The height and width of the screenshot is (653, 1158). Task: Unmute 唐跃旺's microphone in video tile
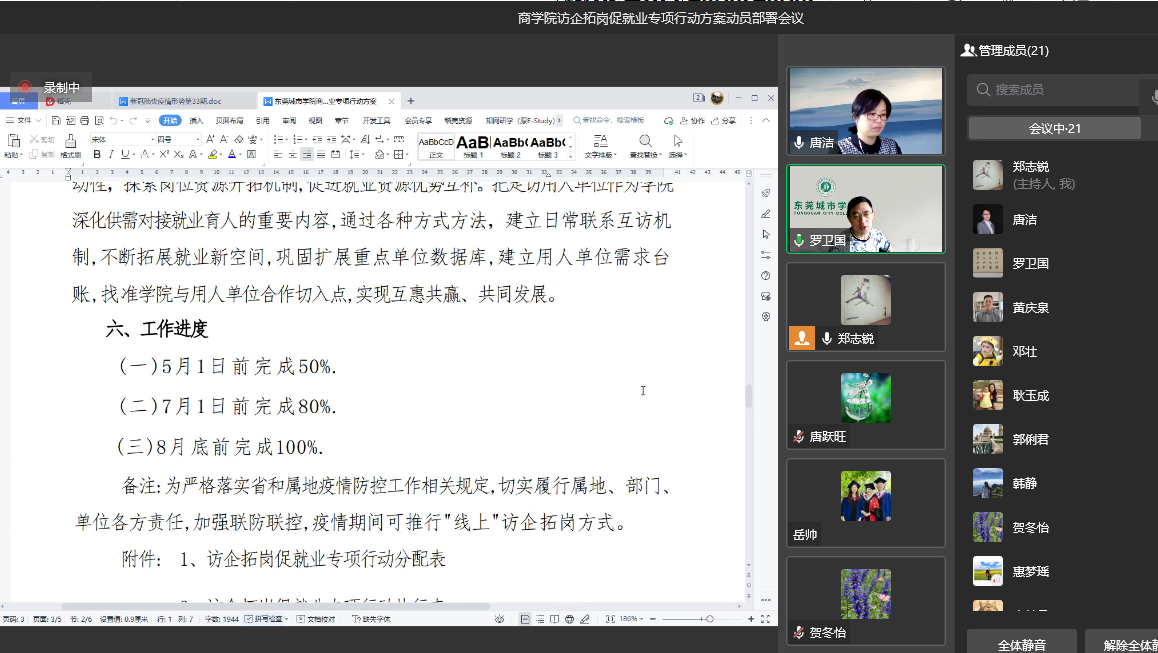pyautogui.click(x=798, y=437)
